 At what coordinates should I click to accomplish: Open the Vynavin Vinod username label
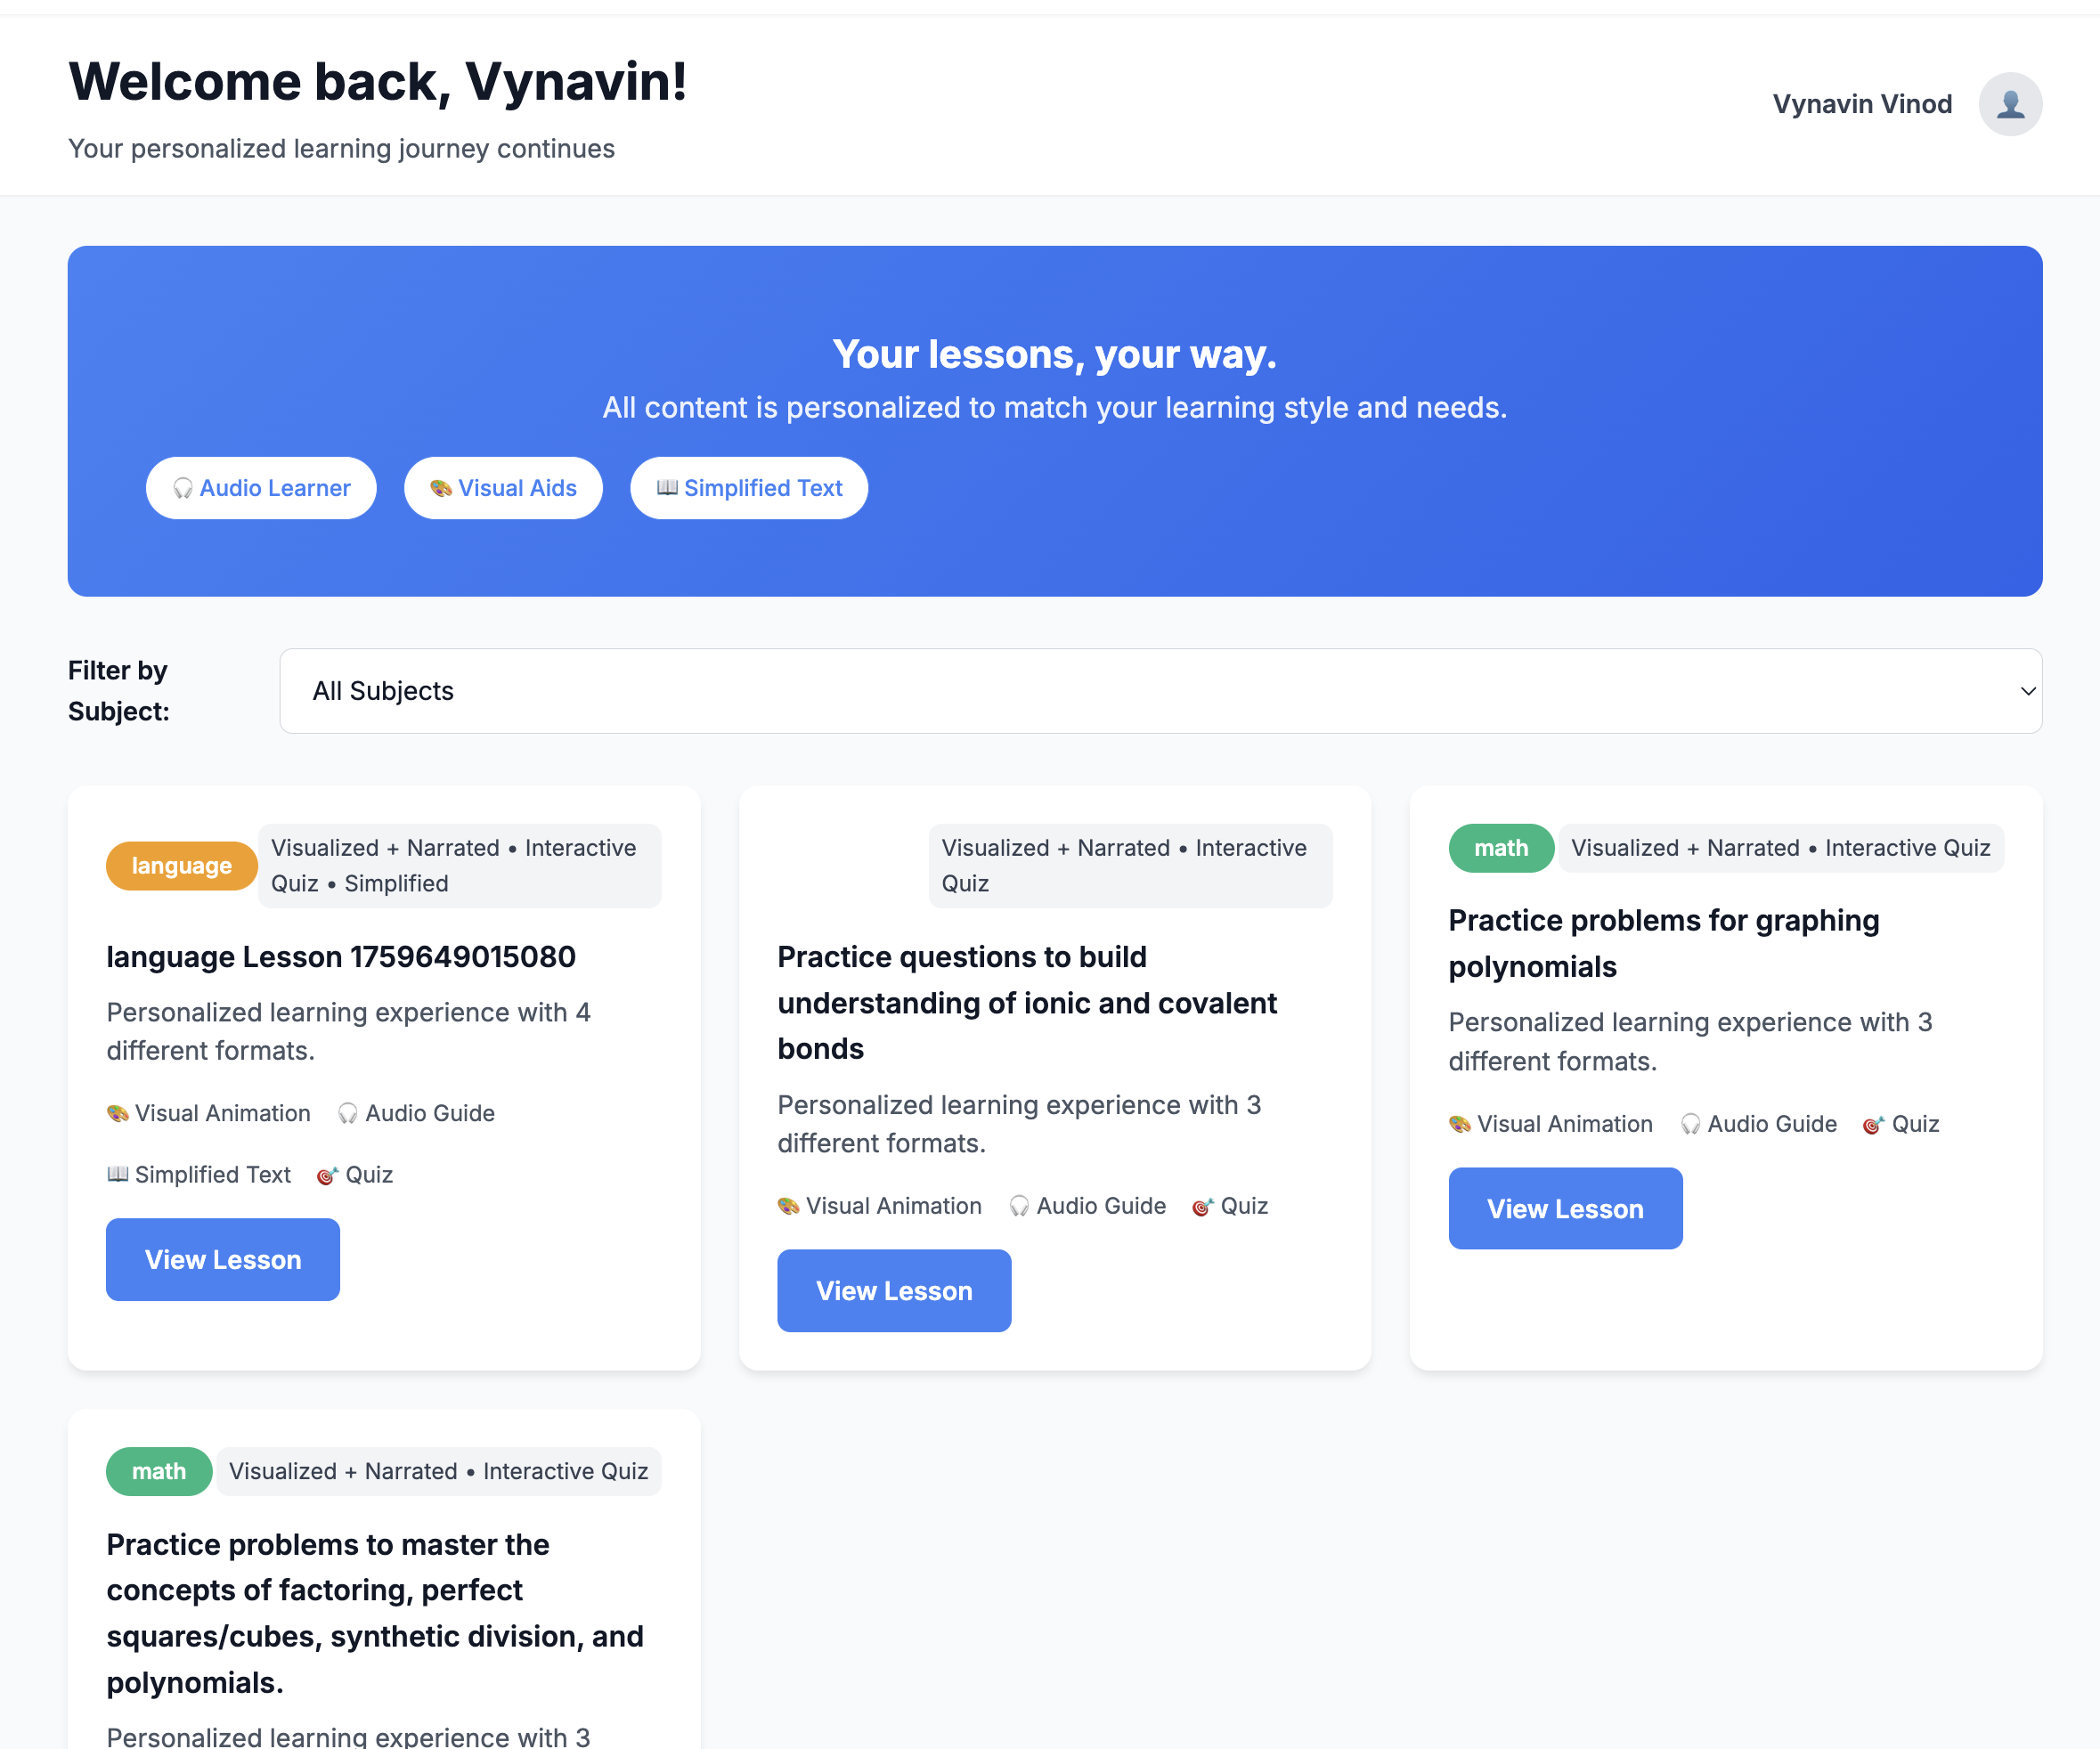pos(1861,104)
